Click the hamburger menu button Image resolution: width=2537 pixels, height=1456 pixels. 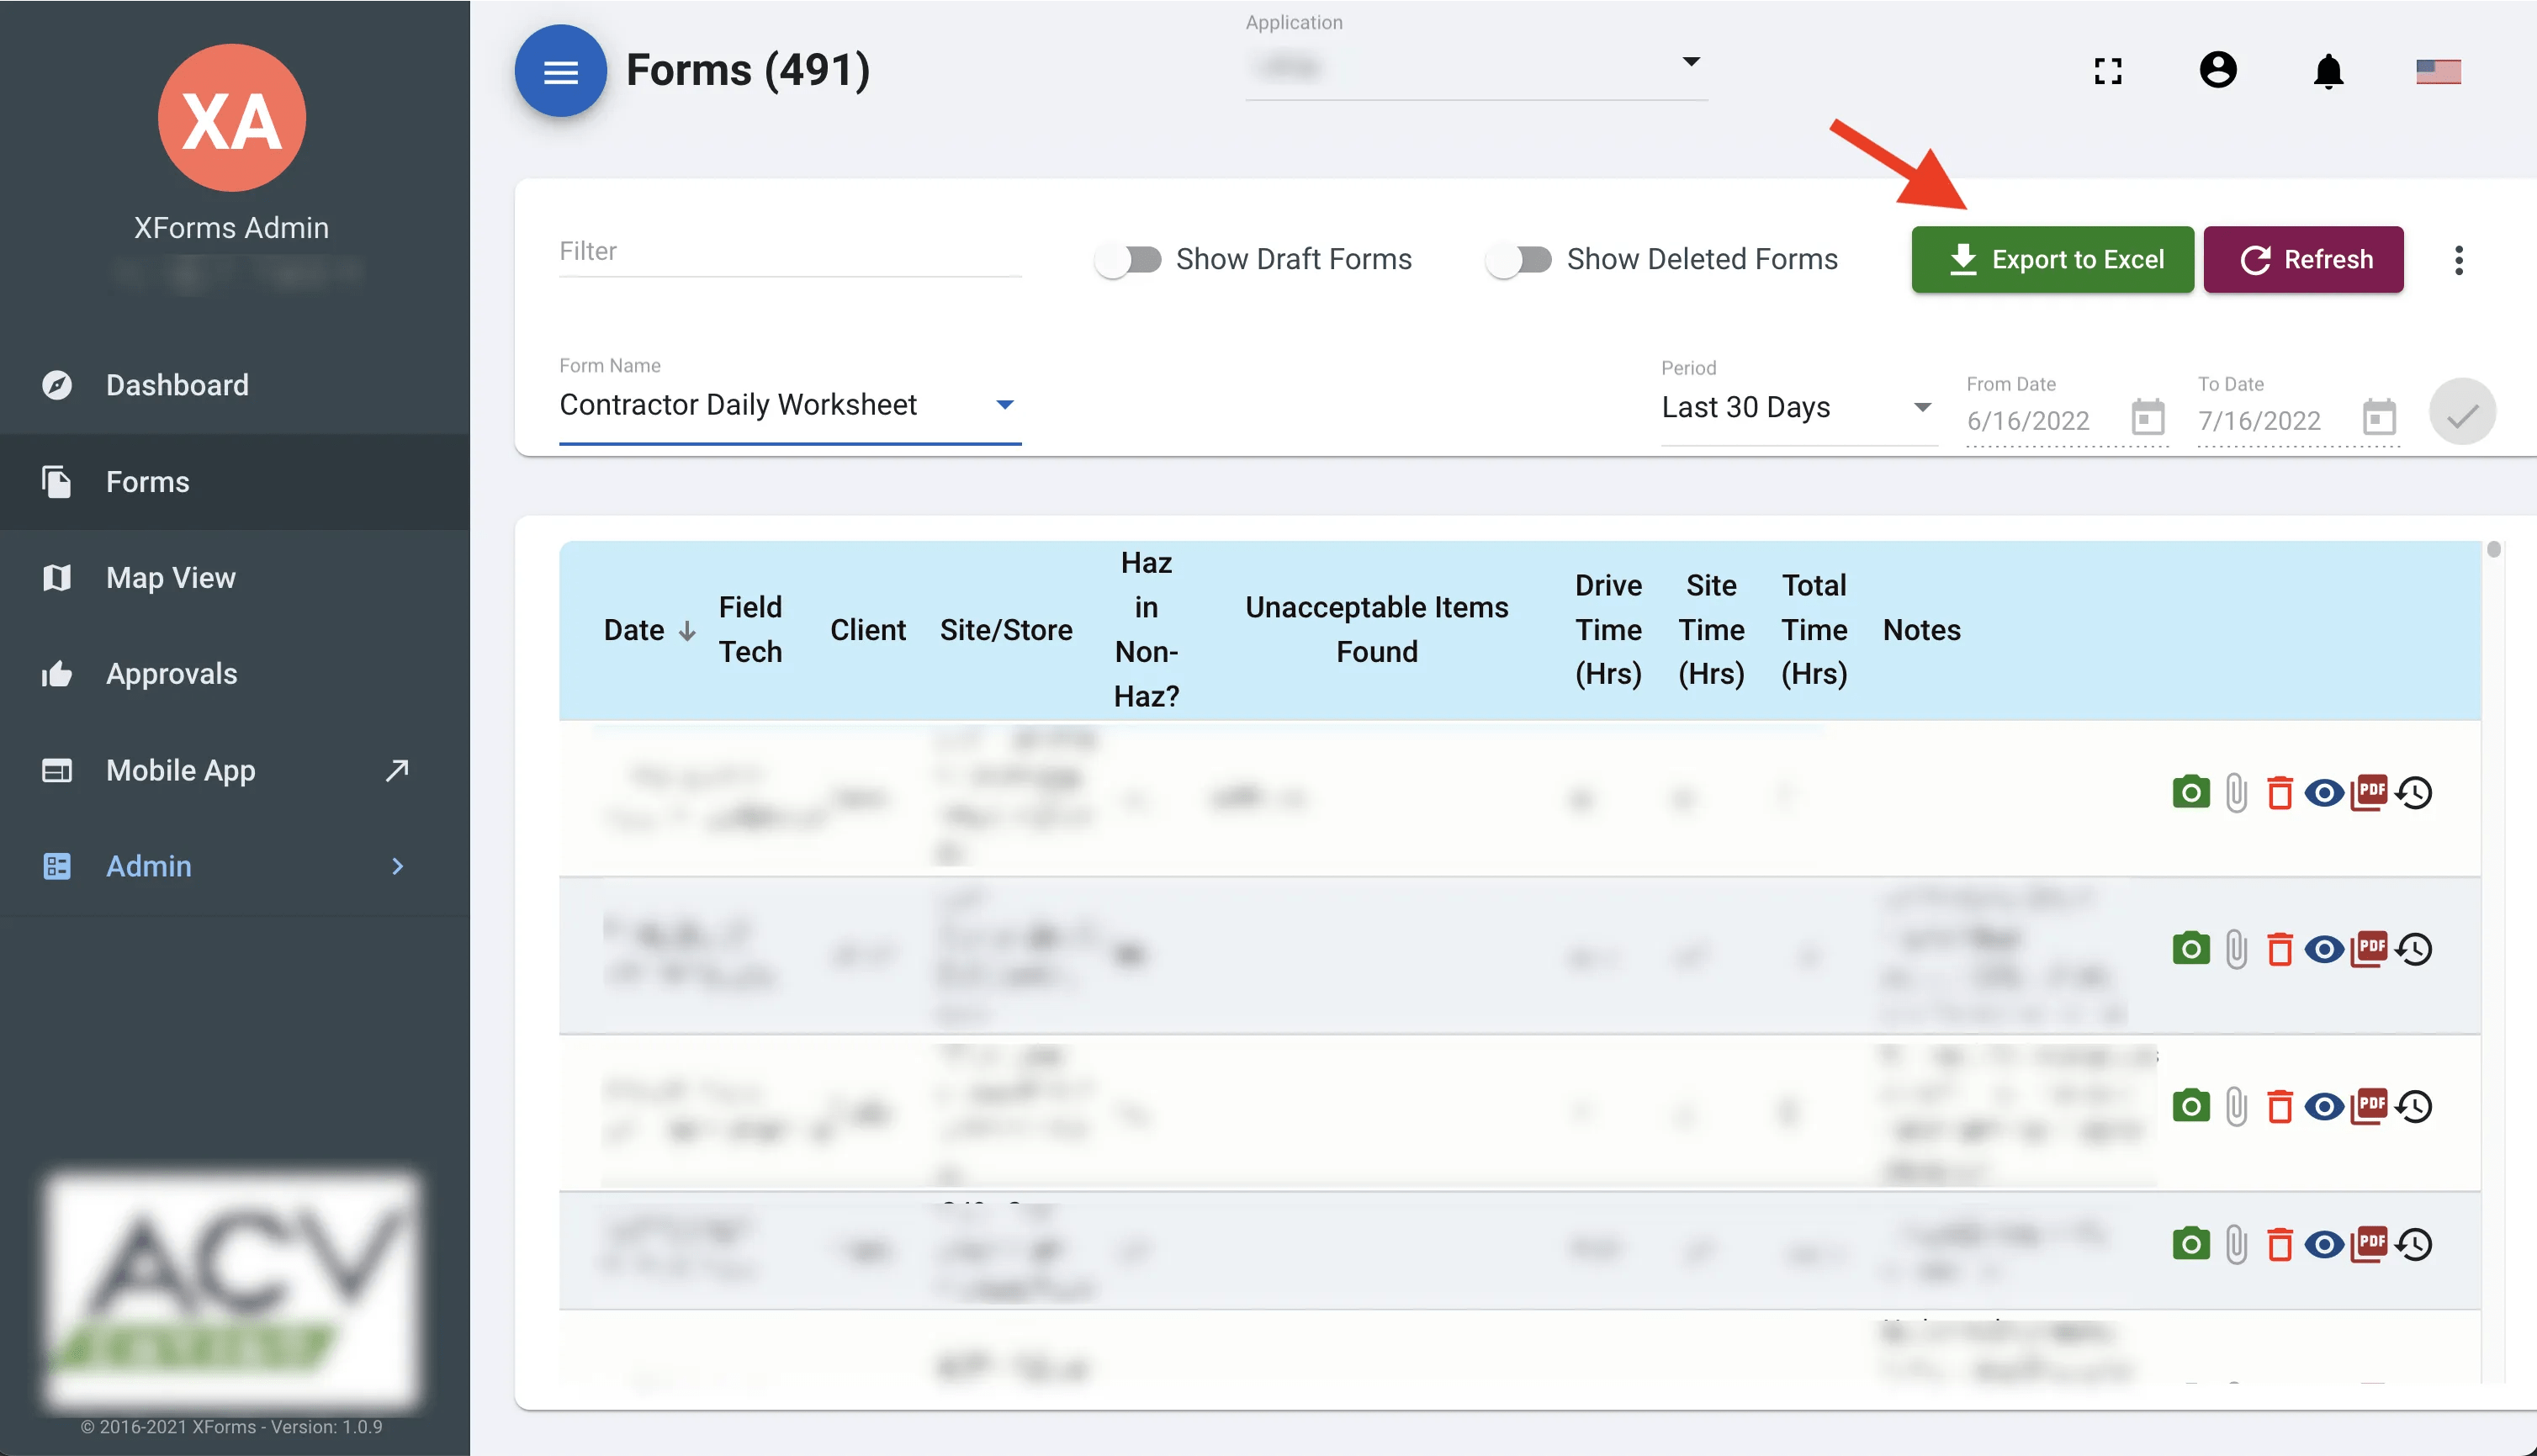pos(560,71)
